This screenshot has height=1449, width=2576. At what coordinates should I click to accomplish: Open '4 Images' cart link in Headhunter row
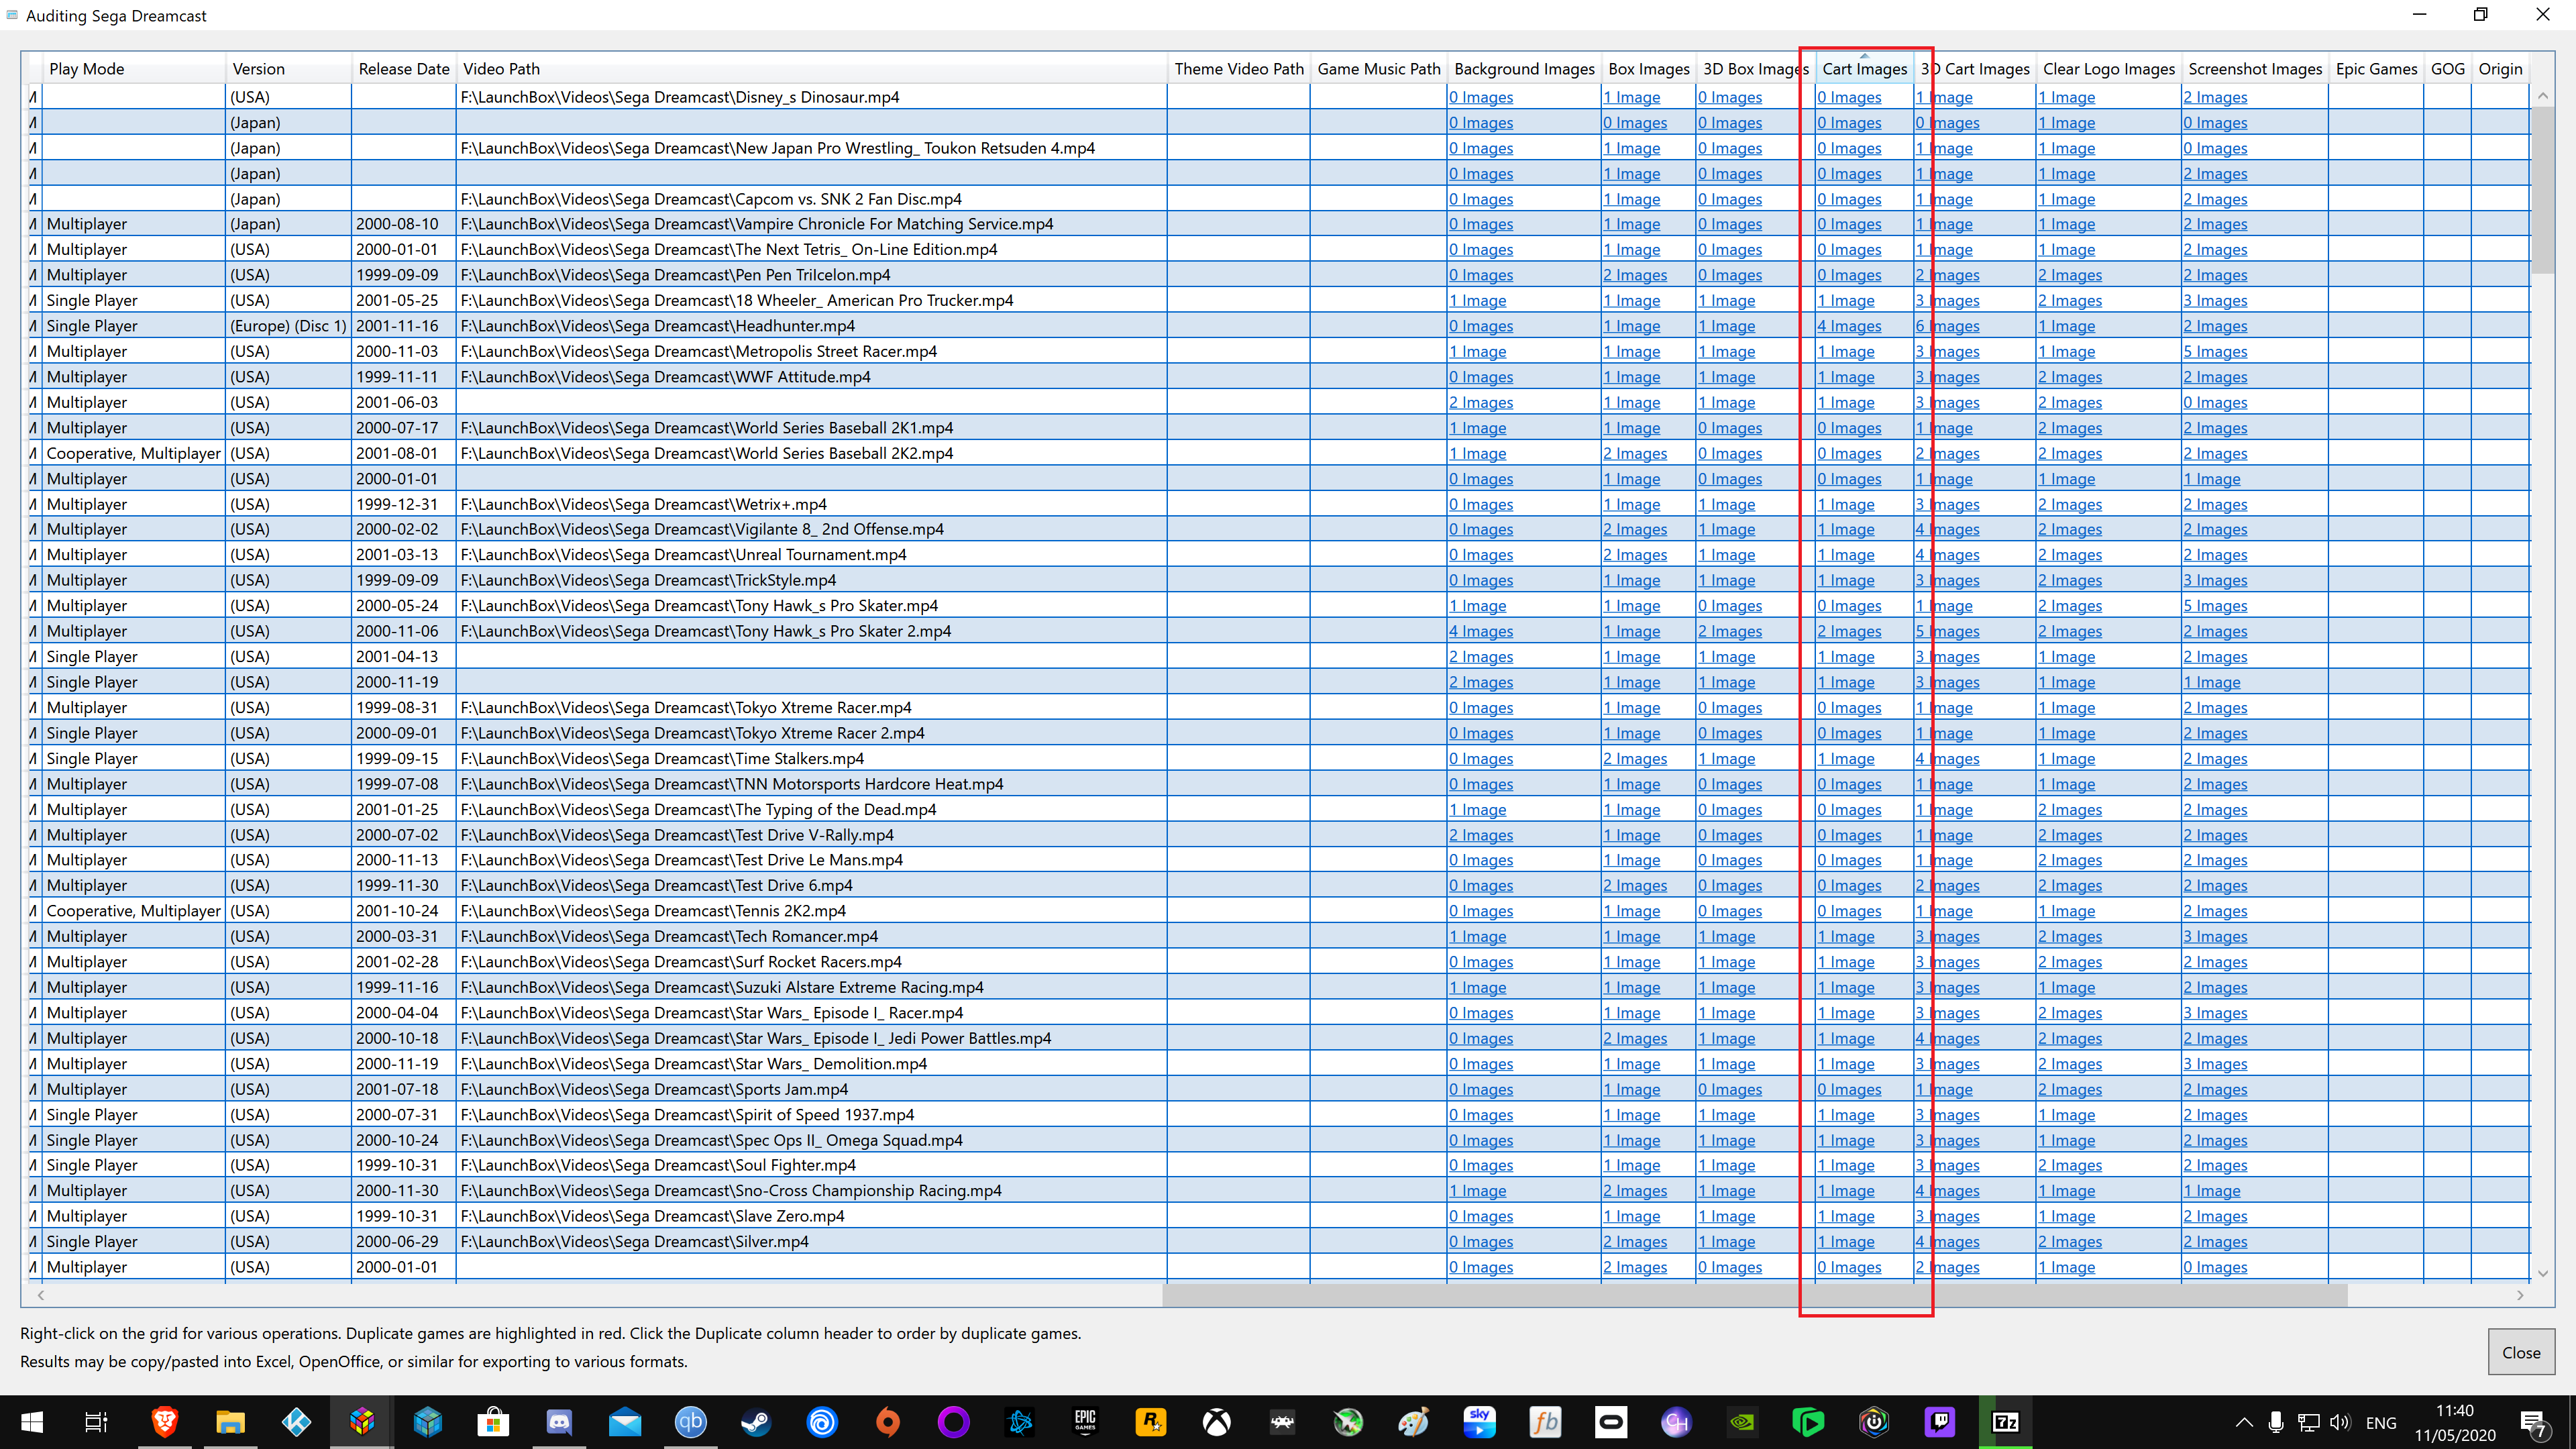pyautogui.click(x=1849, y=326)
